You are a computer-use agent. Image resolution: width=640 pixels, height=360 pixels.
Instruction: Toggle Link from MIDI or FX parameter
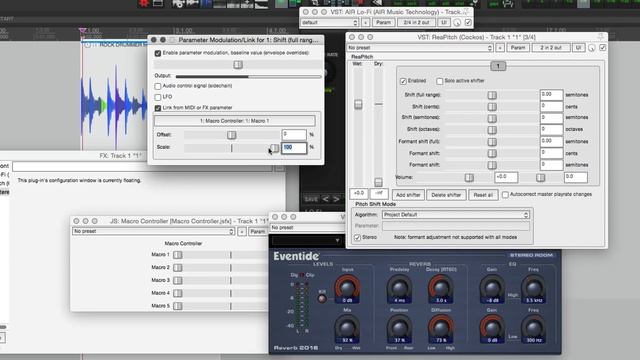pyautogui.click(x=158, y=108)
